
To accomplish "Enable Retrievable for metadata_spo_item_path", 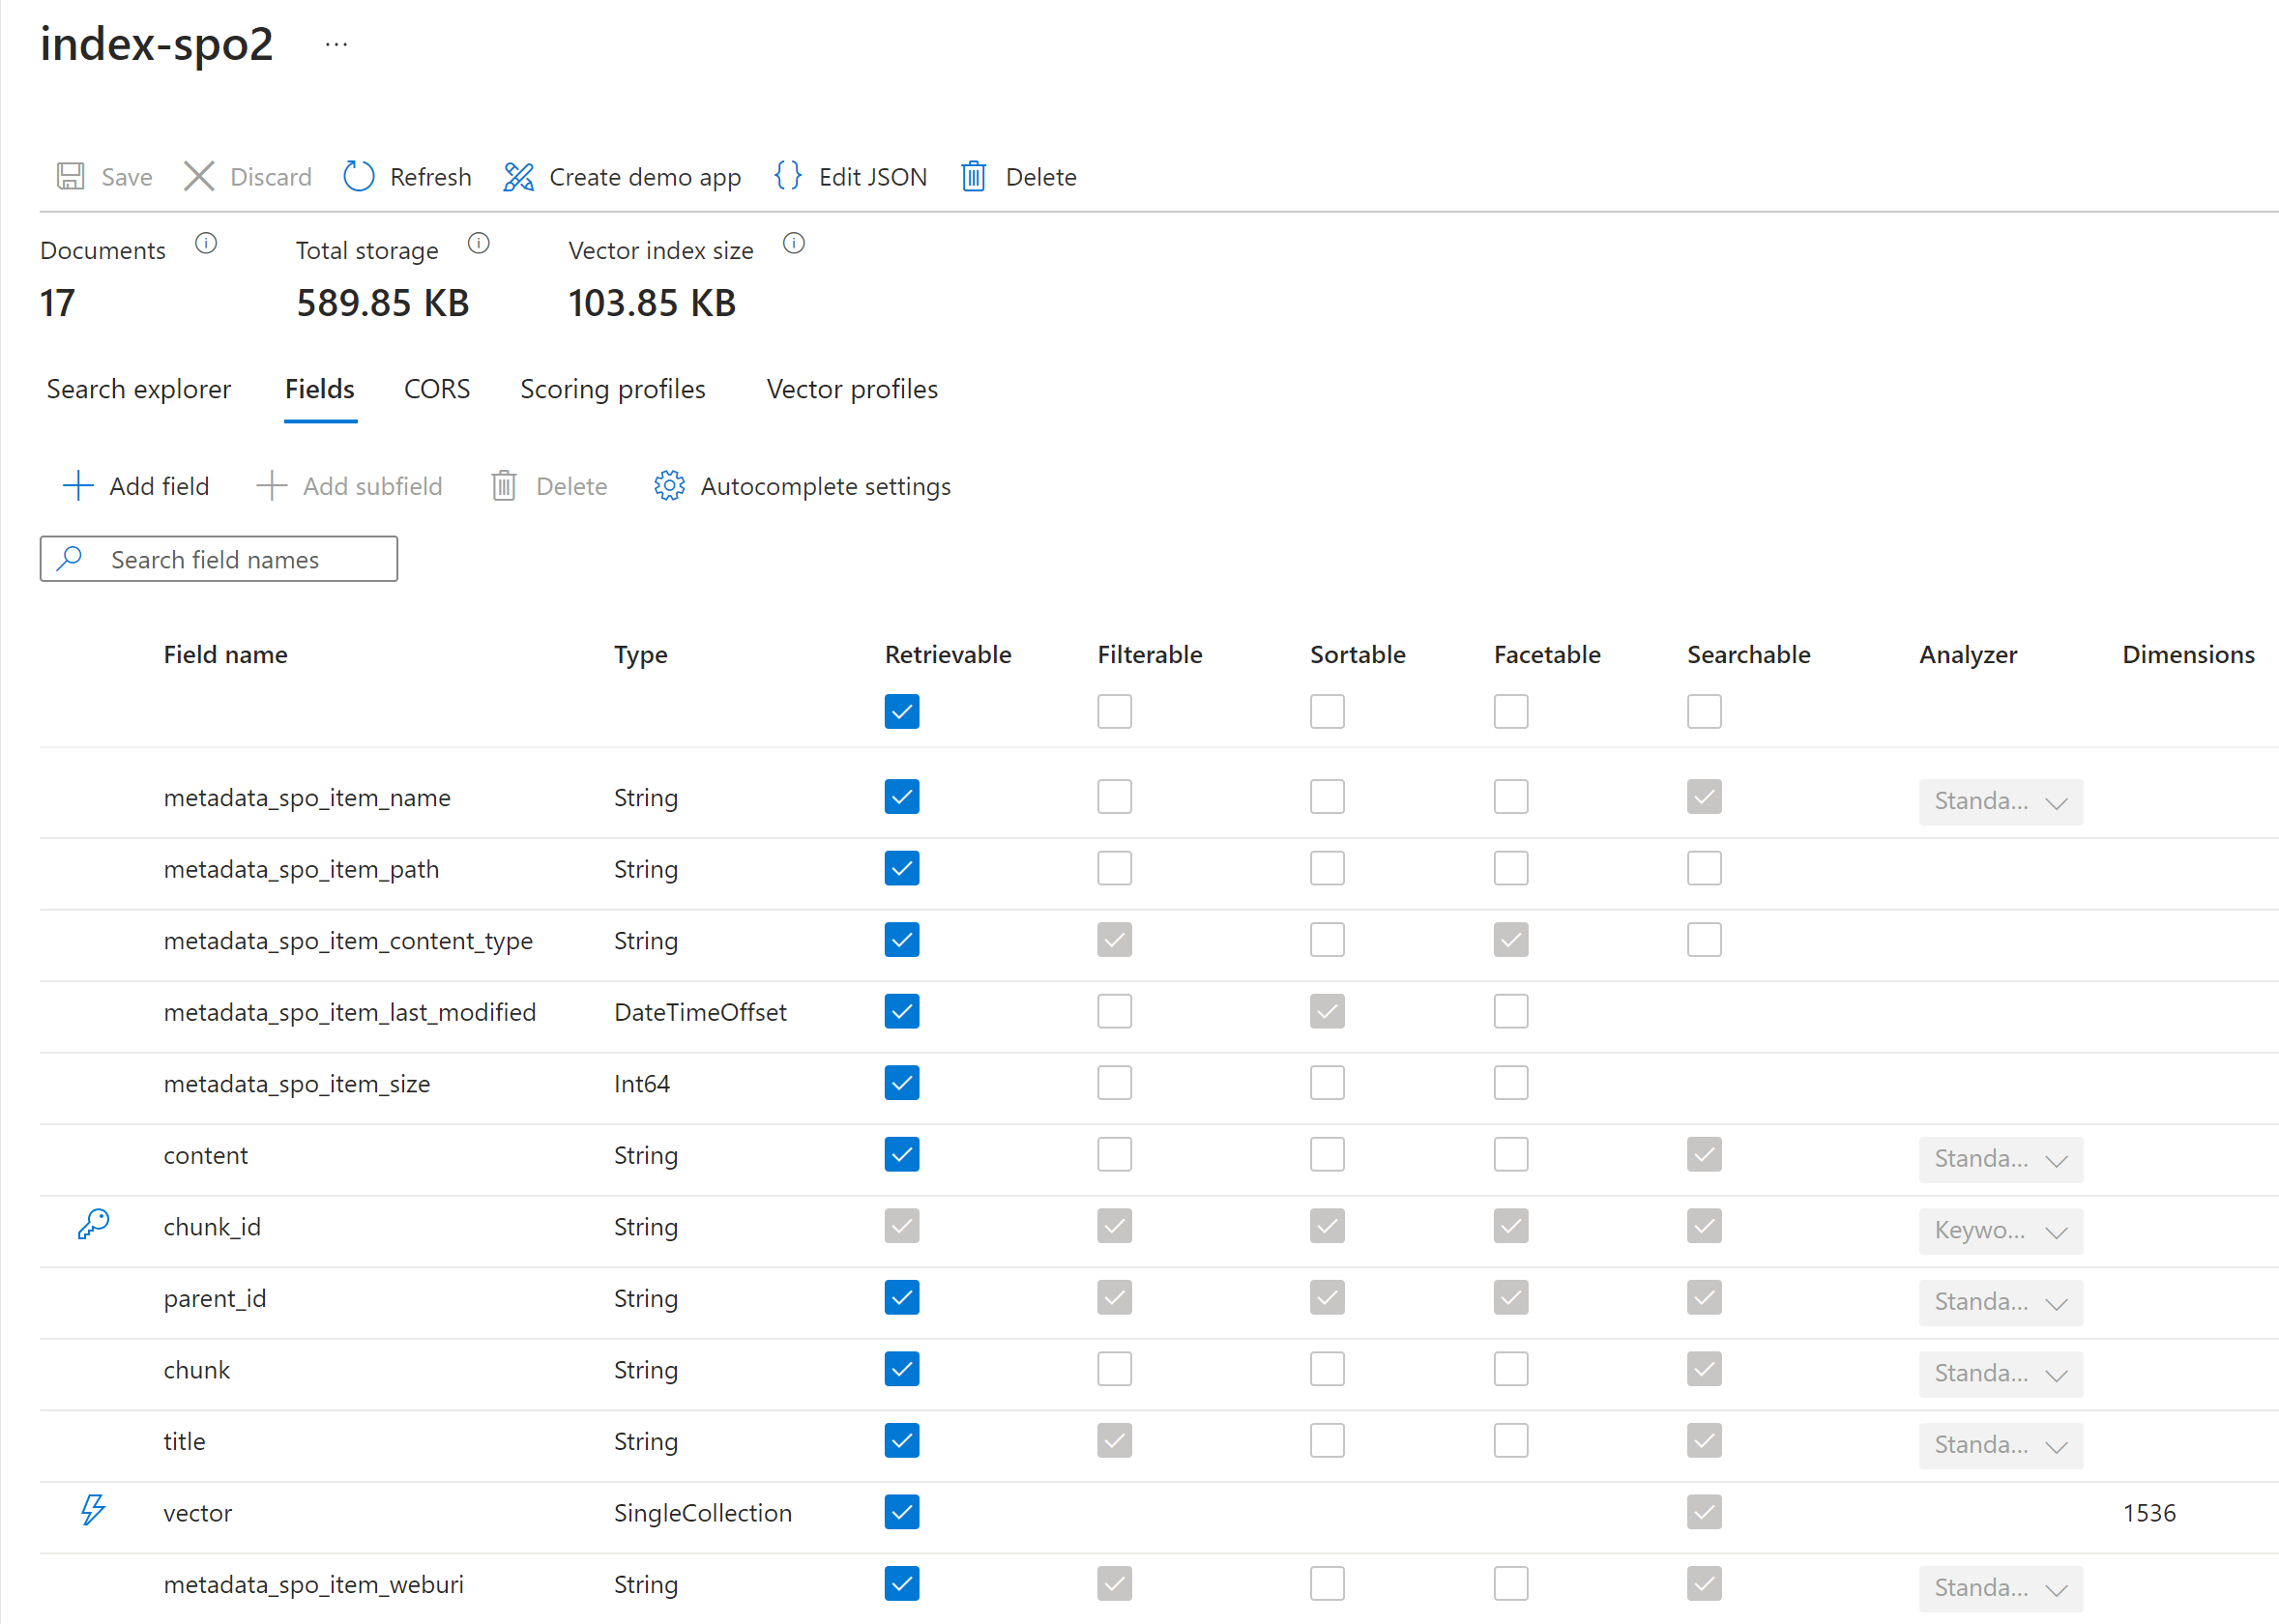I will [901, 868].
